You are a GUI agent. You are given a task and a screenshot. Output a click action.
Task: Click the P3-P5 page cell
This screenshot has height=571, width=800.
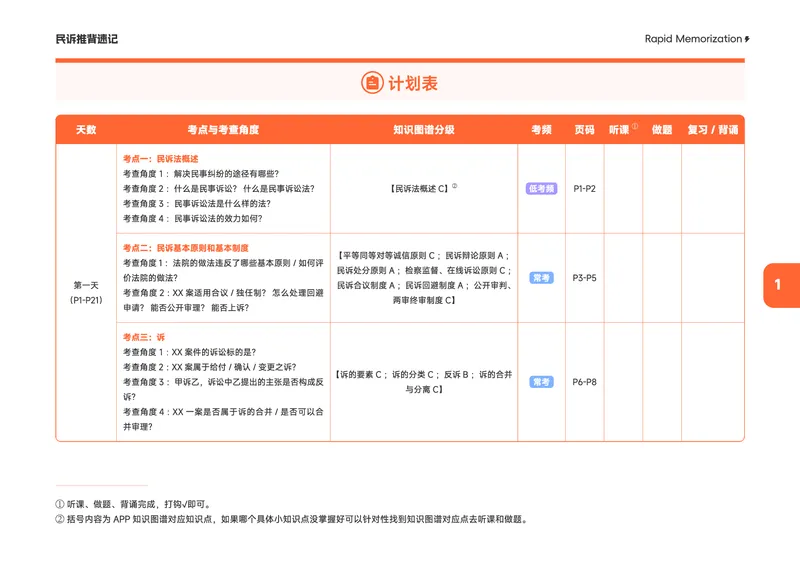(584, 278)
